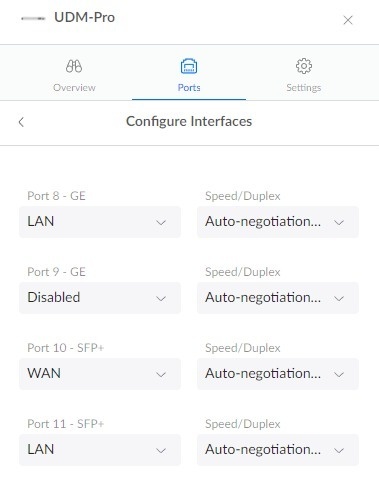
Task: Click the chevron in Port 9 Disabled field
Action: point(161,299)
